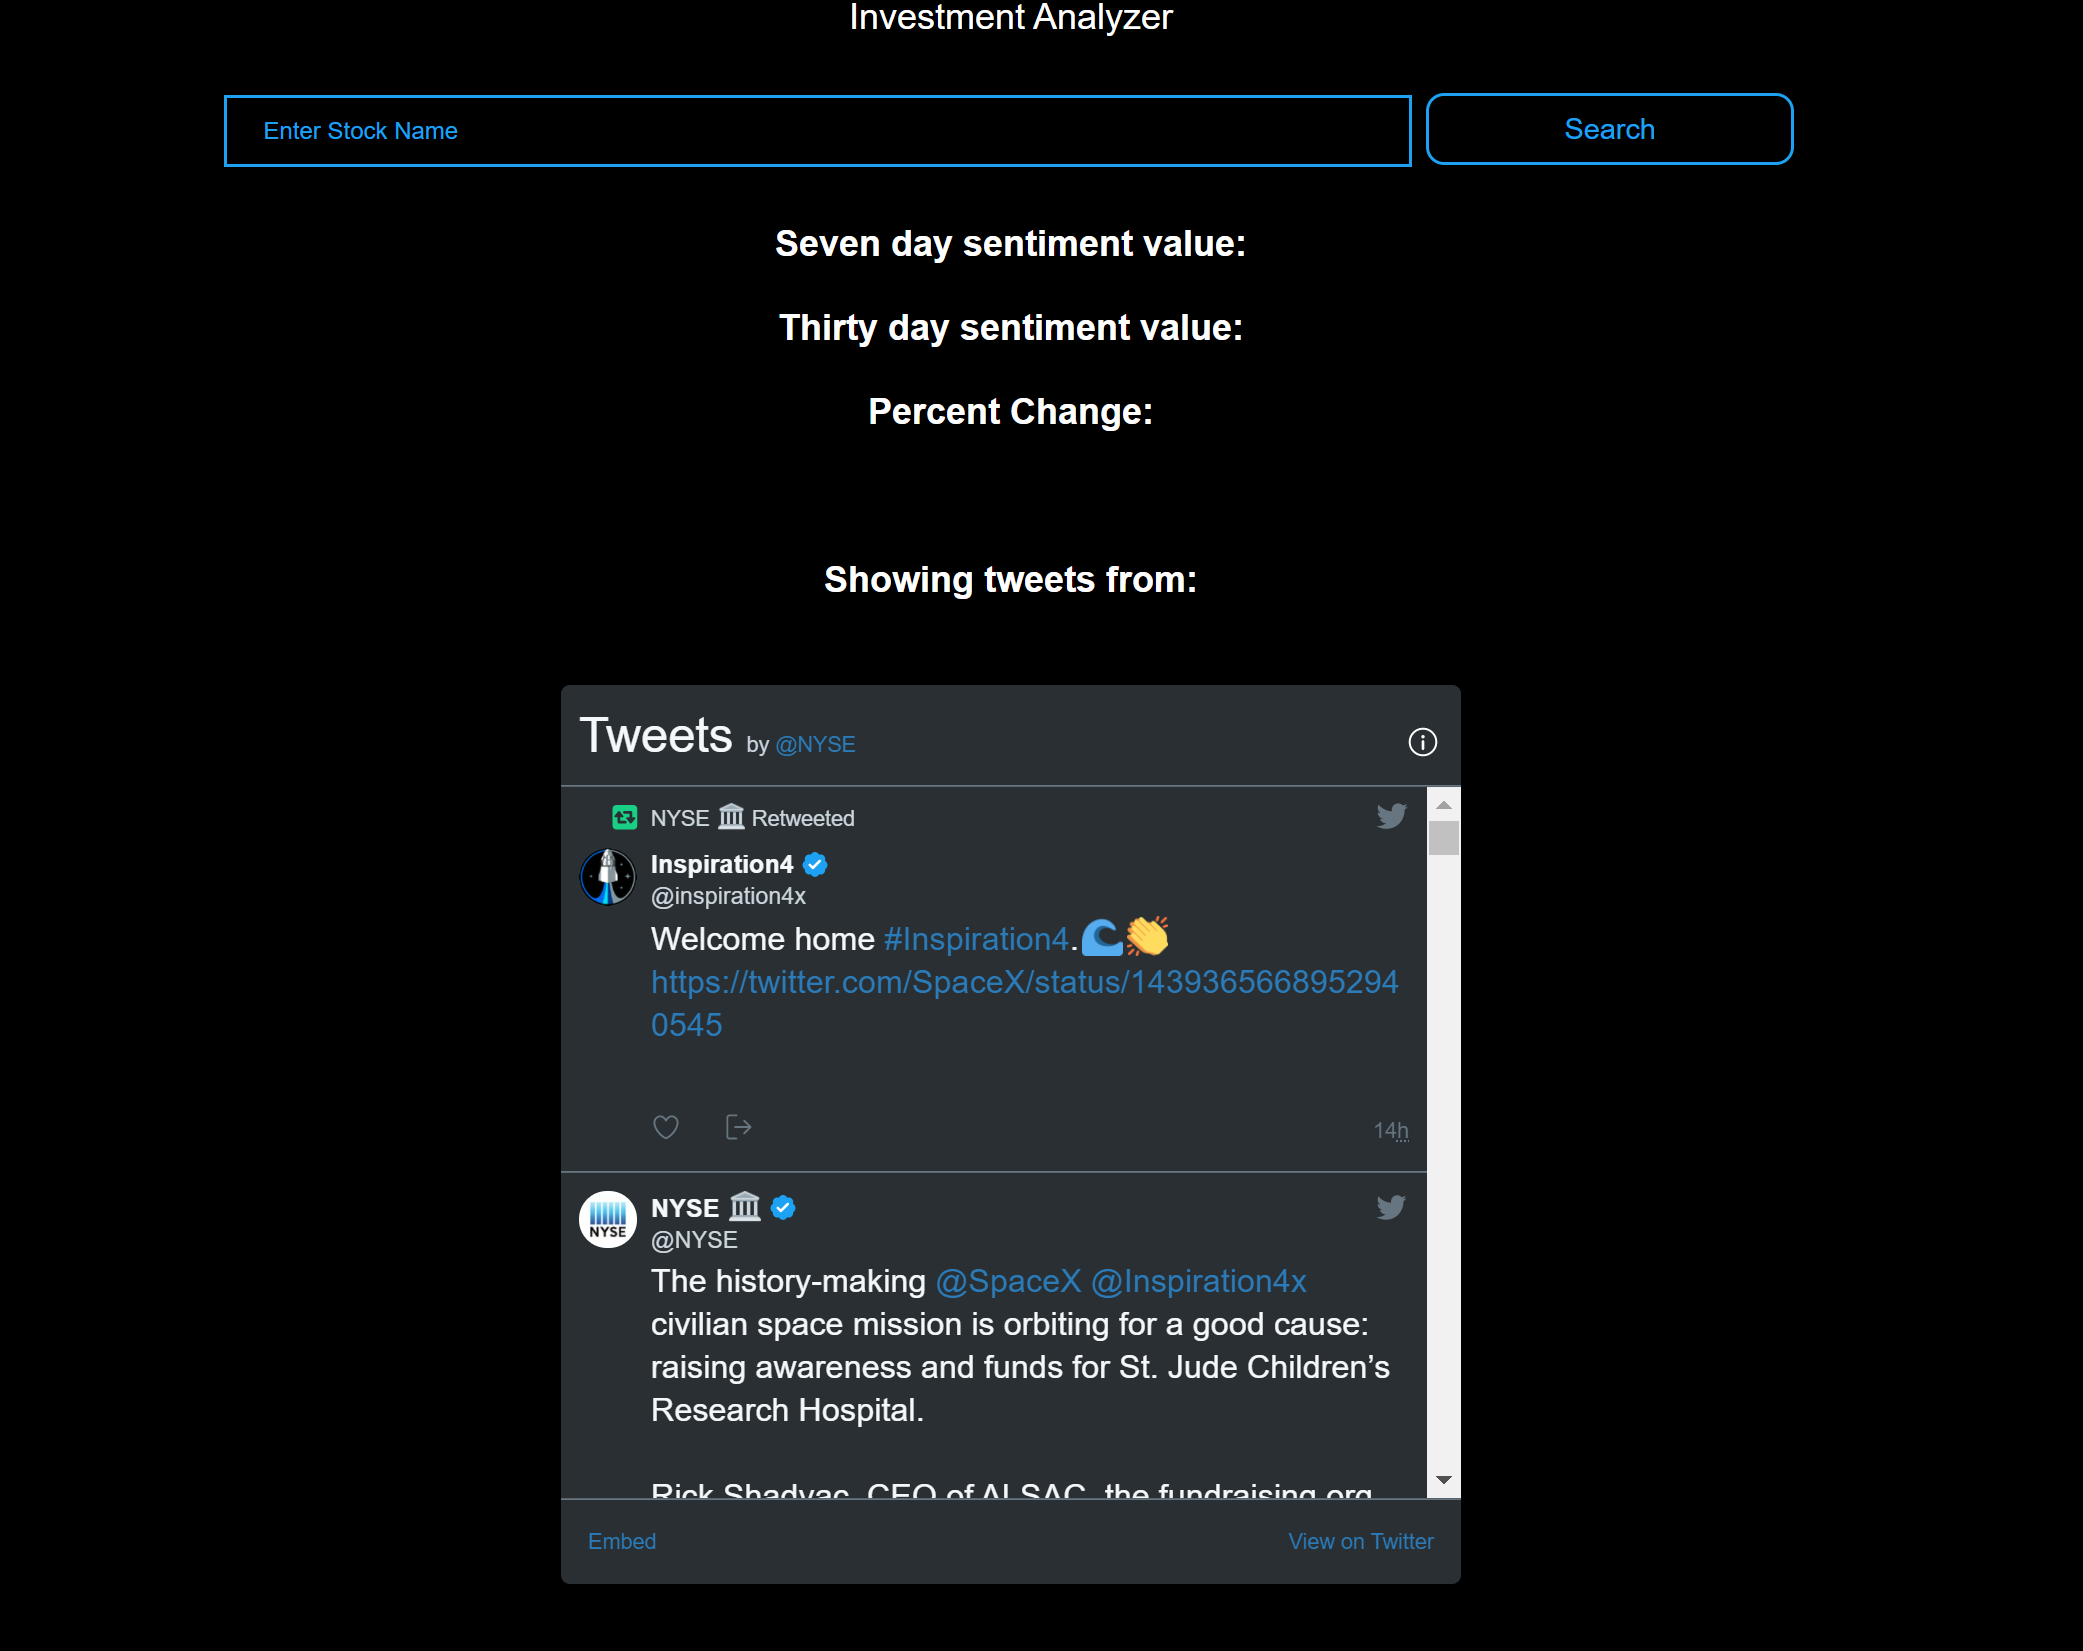Click the Enter Stock Name input field
This screenshot has width=2083, height=1651.
coord(817,131)
